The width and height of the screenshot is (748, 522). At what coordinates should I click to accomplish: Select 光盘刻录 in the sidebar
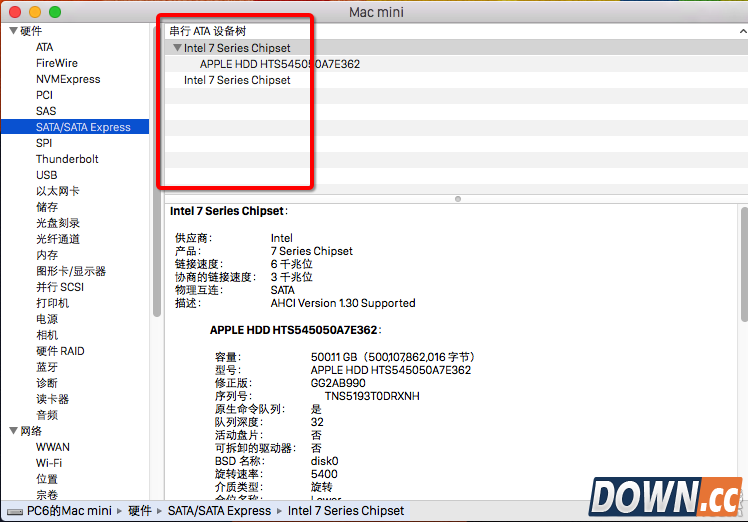[x=58, y=223]
